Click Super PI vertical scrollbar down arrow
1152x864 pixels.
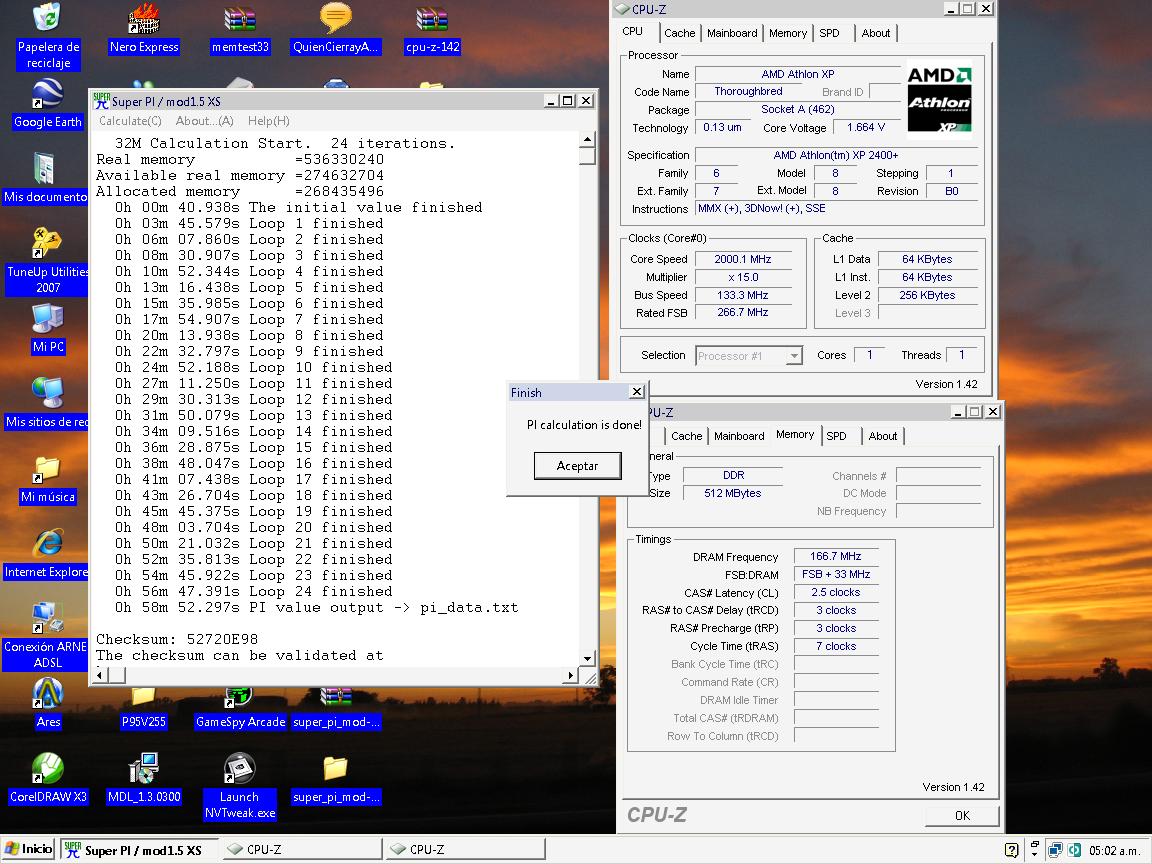tap(587, 659)
